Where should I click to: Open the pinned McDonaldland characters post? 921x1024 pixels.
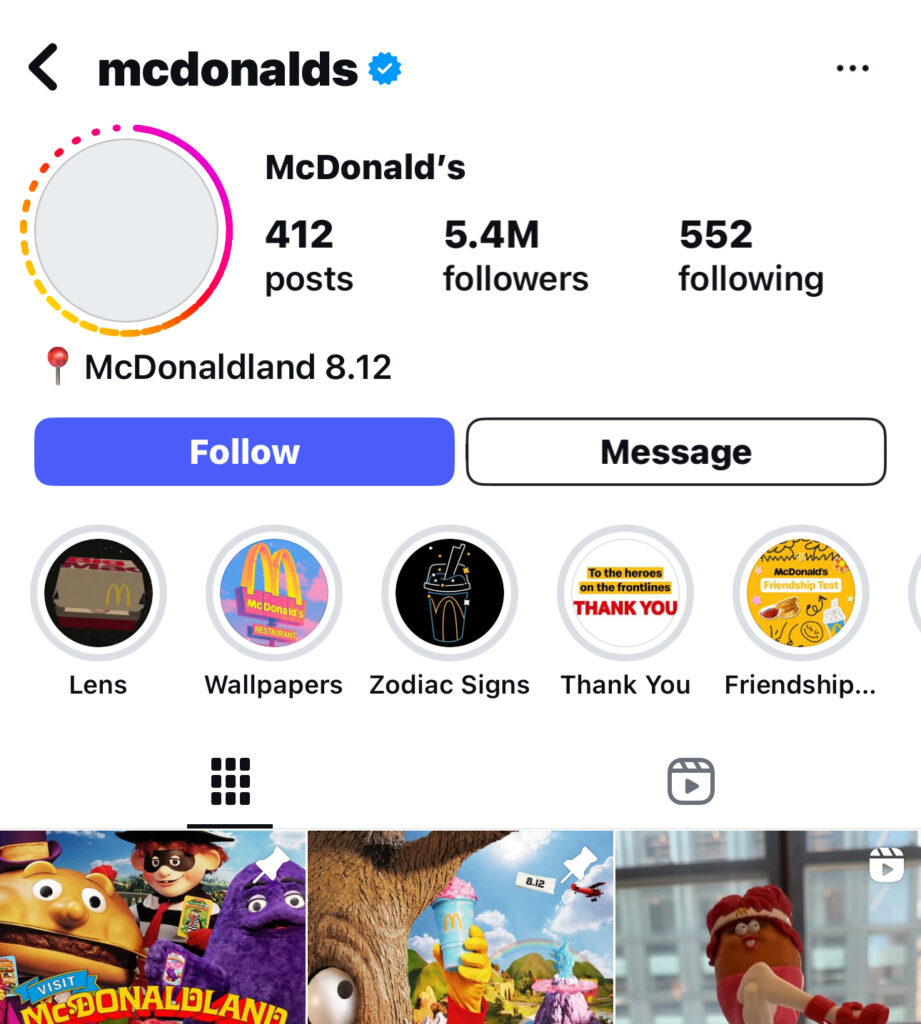(x=153, y=927)
